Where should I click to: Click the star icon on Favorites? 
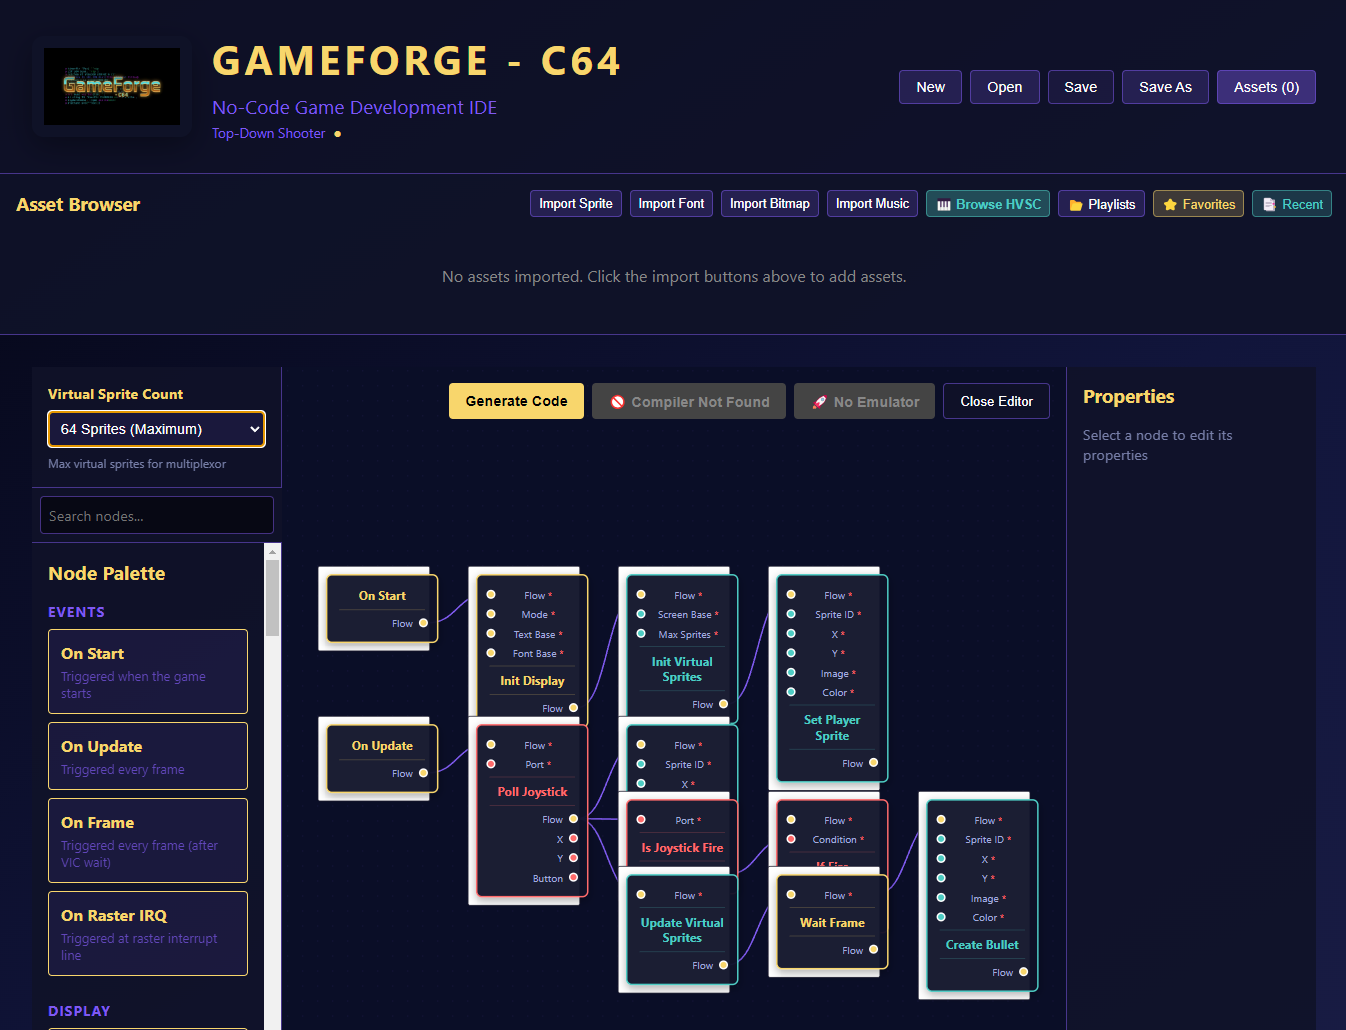tap(1170, 205)
